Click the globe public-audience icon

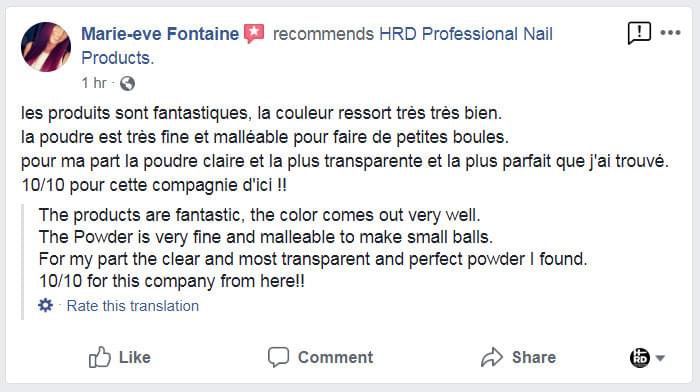[127, 83]
